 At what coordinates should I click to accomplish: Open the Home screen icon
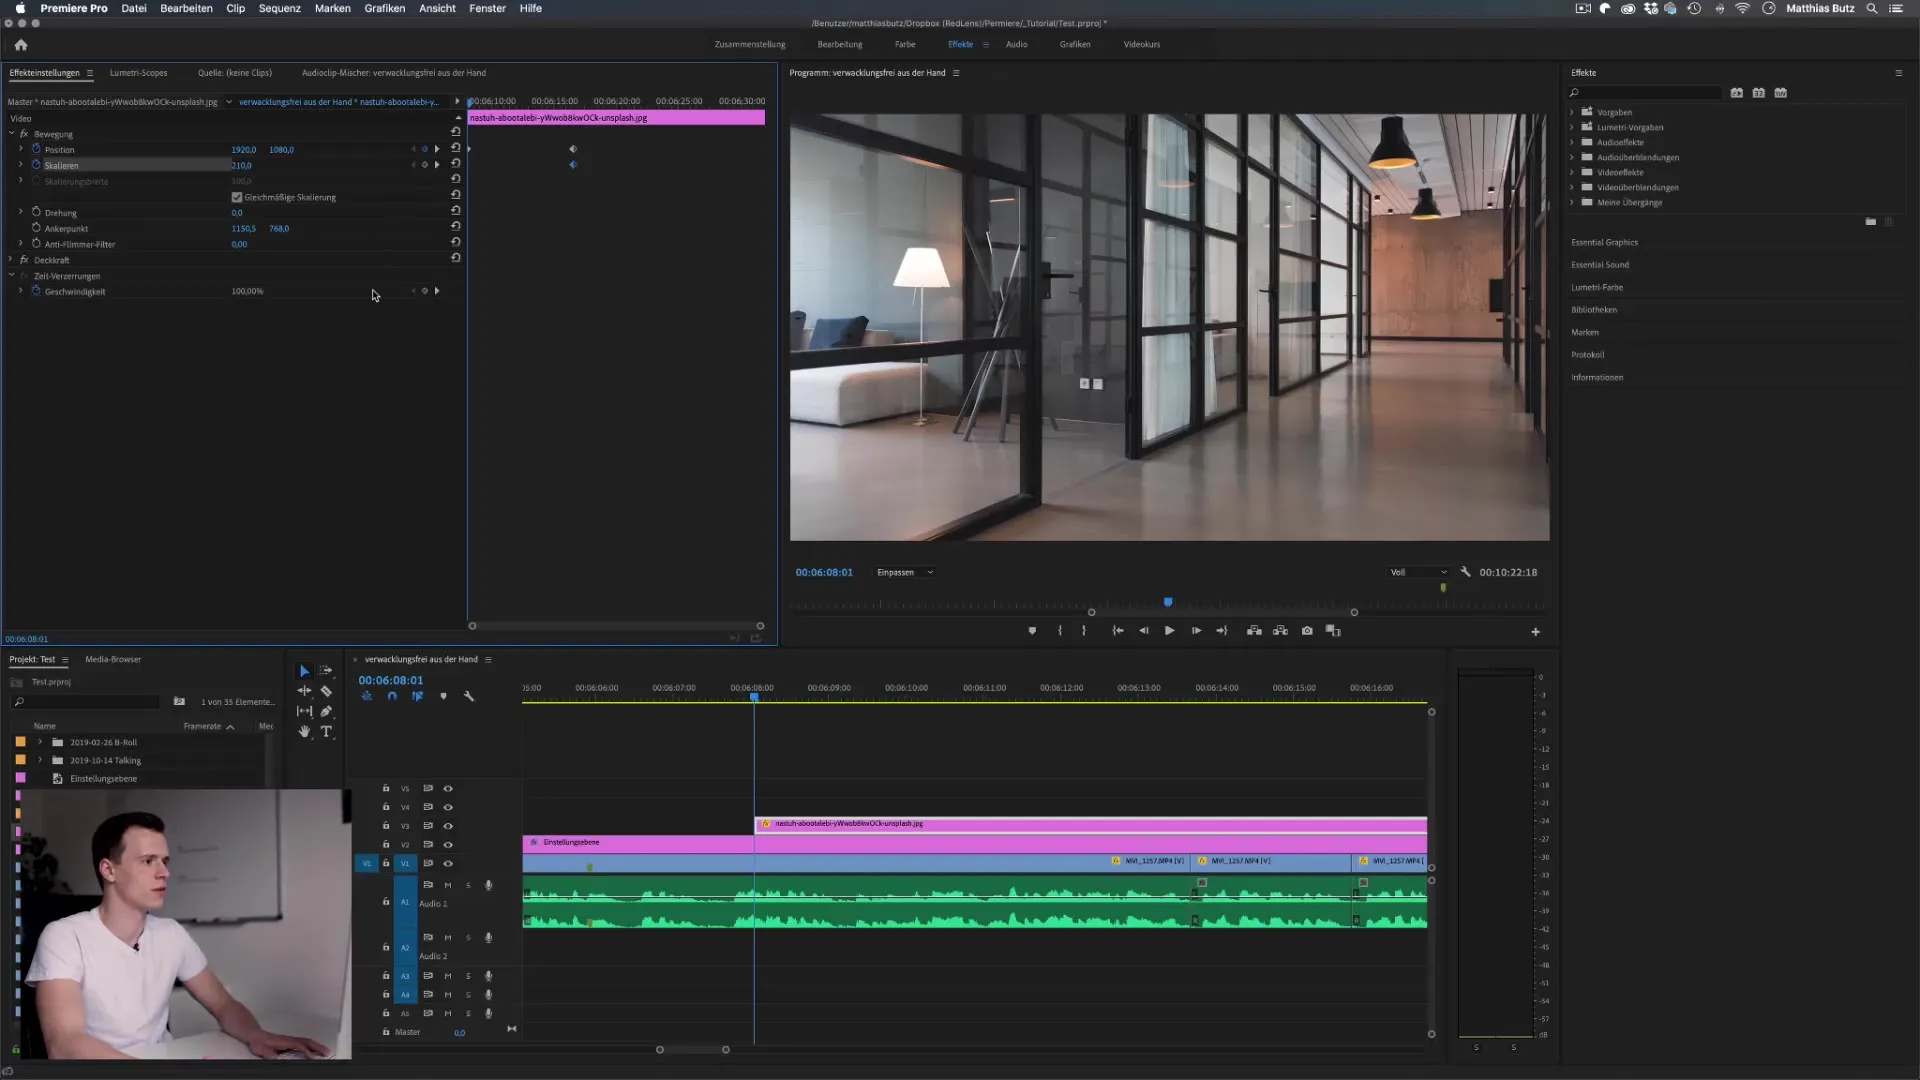[x=21, y=45]
